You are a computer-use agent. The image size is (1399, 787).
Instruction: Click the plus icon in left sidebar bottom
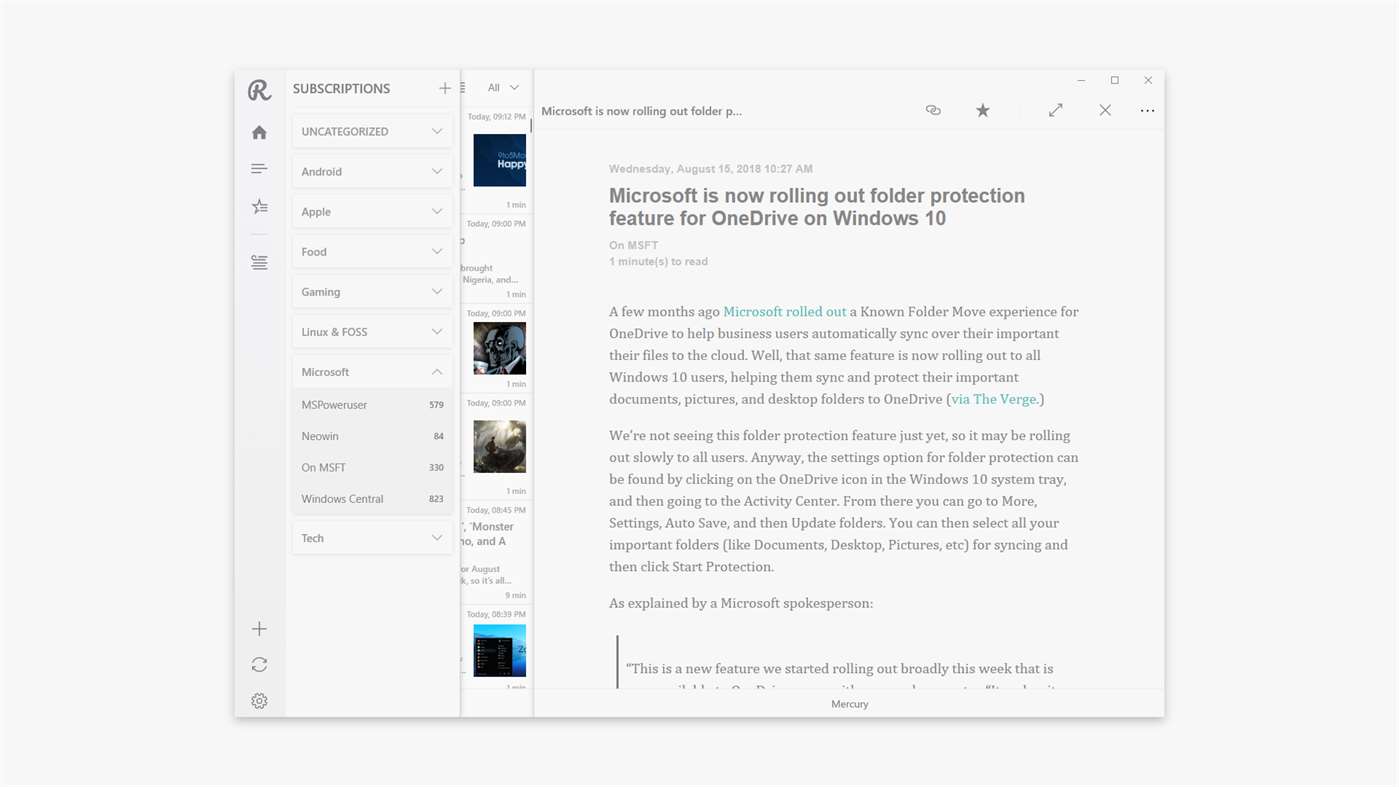pyautogui.click(x=259, y=629)
